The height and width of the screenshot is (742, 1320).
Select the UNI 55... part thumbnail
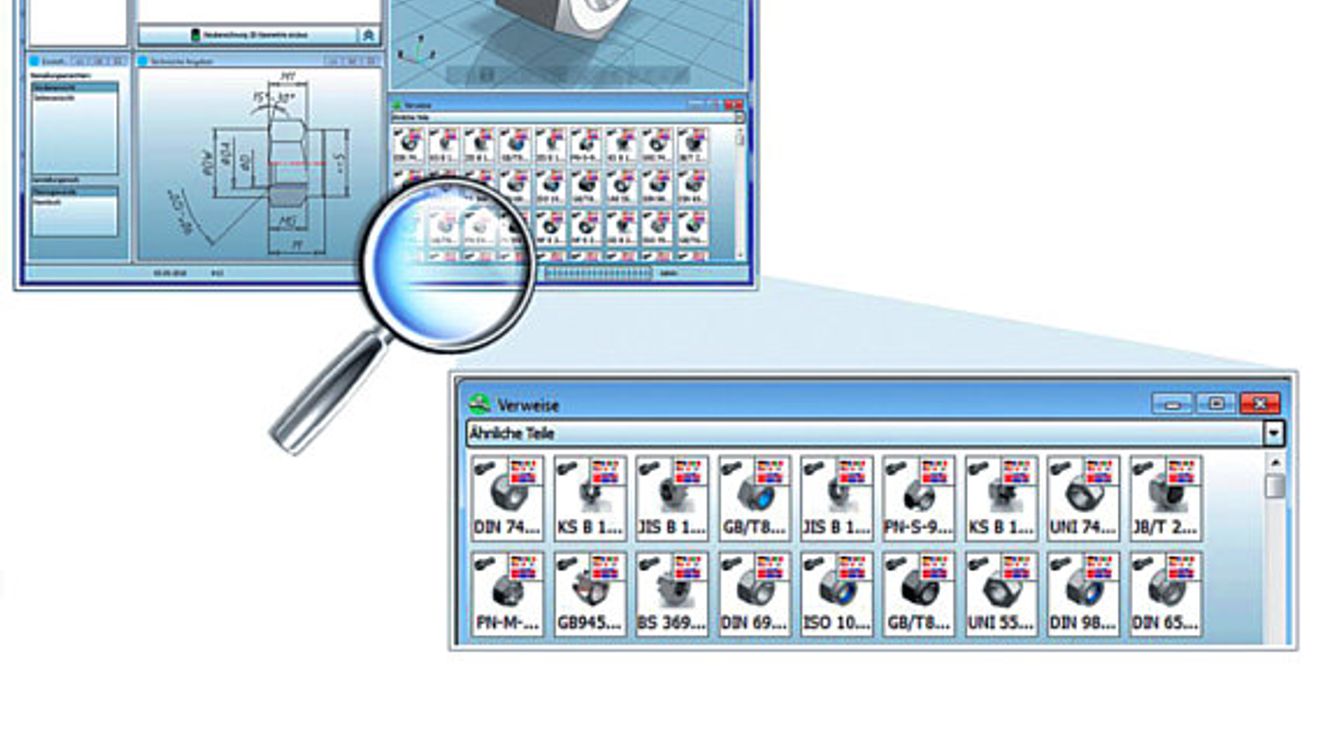[x=1001, y=594]
